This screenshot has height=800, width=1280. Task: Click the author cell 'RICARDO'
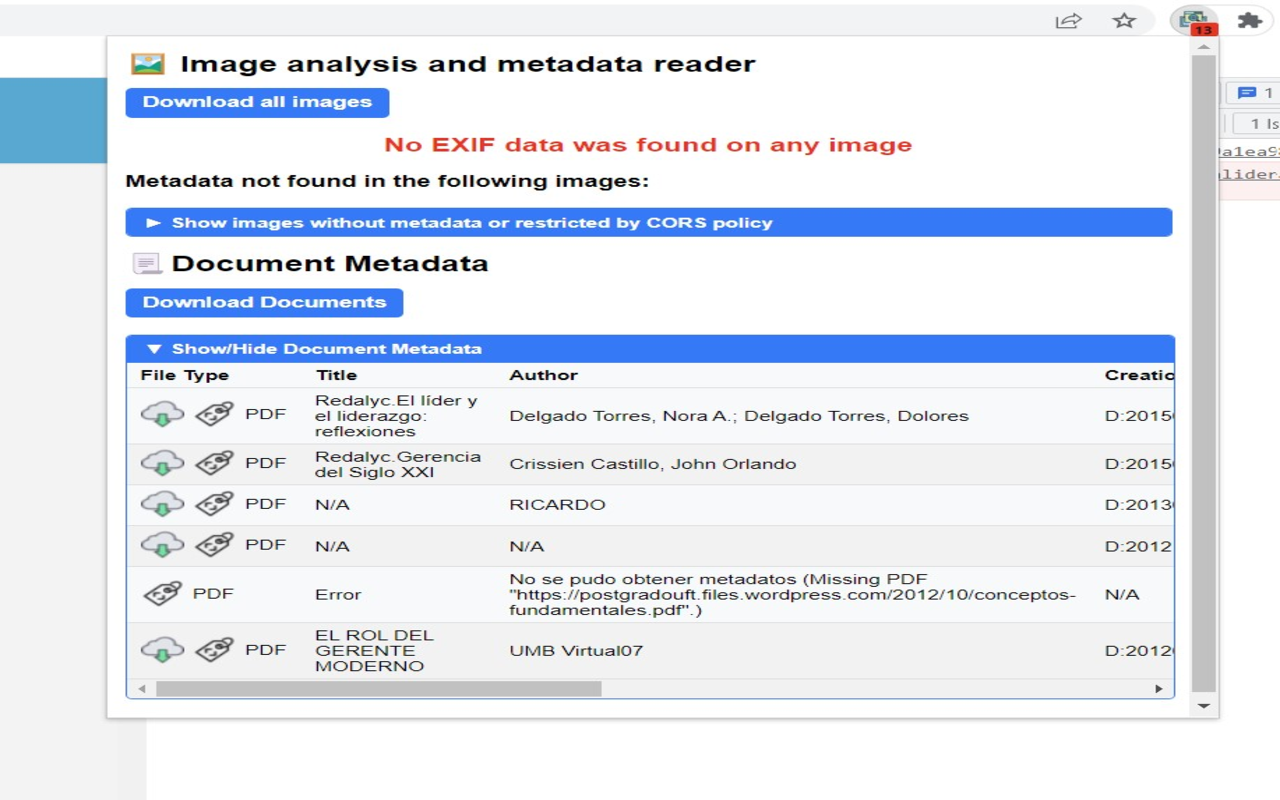click(557, 505)
